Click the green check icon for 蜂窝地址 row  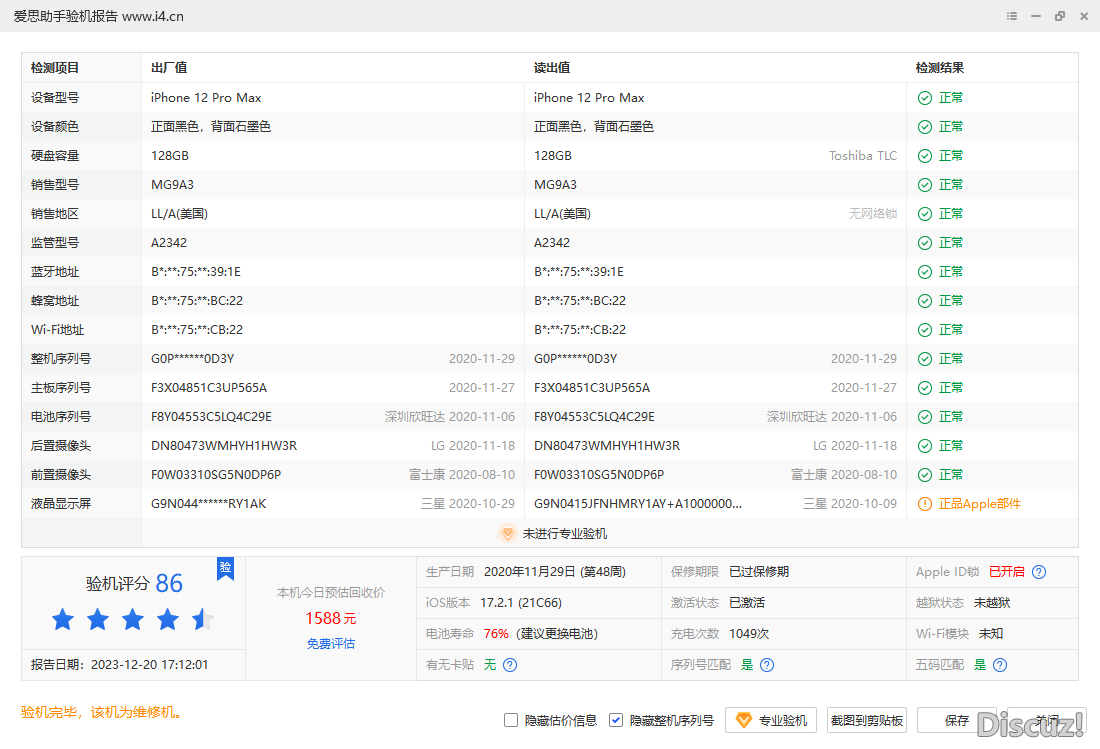click(x=925, y=301)
